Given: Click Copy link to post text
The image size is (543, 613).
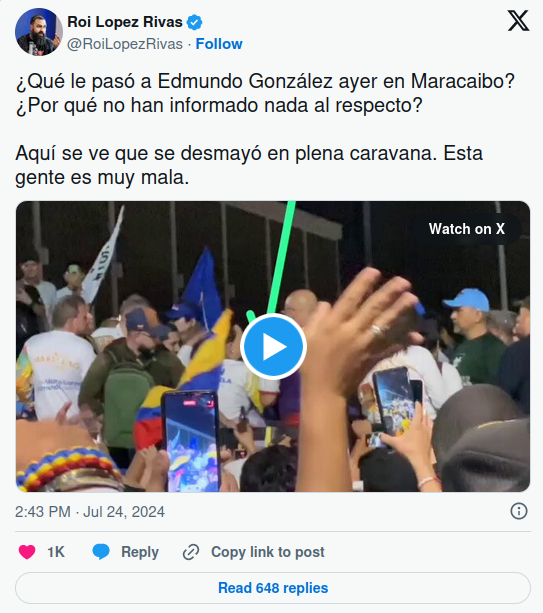Looking at the screenshot, I should [268, 552].
